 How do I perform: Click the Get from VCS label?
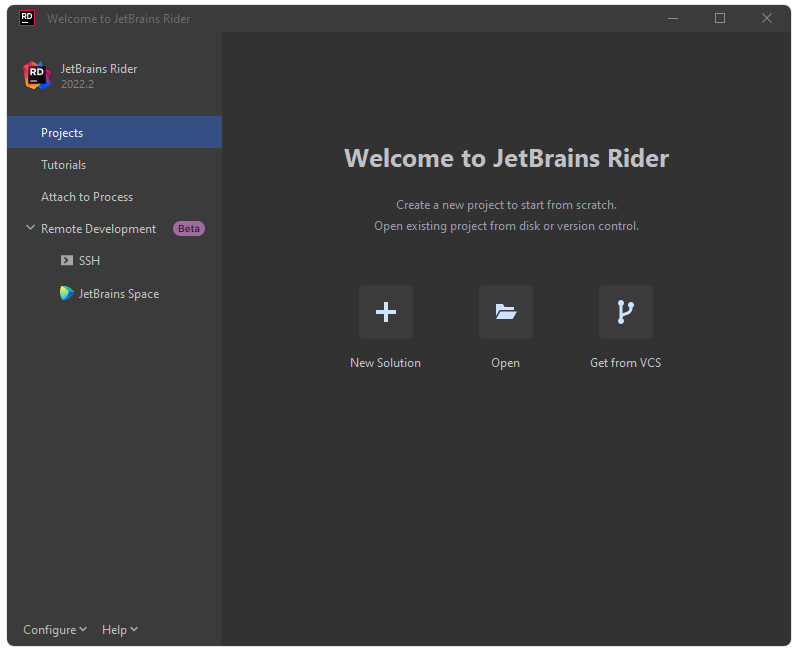pyautogui.click(x=625, y=363)
